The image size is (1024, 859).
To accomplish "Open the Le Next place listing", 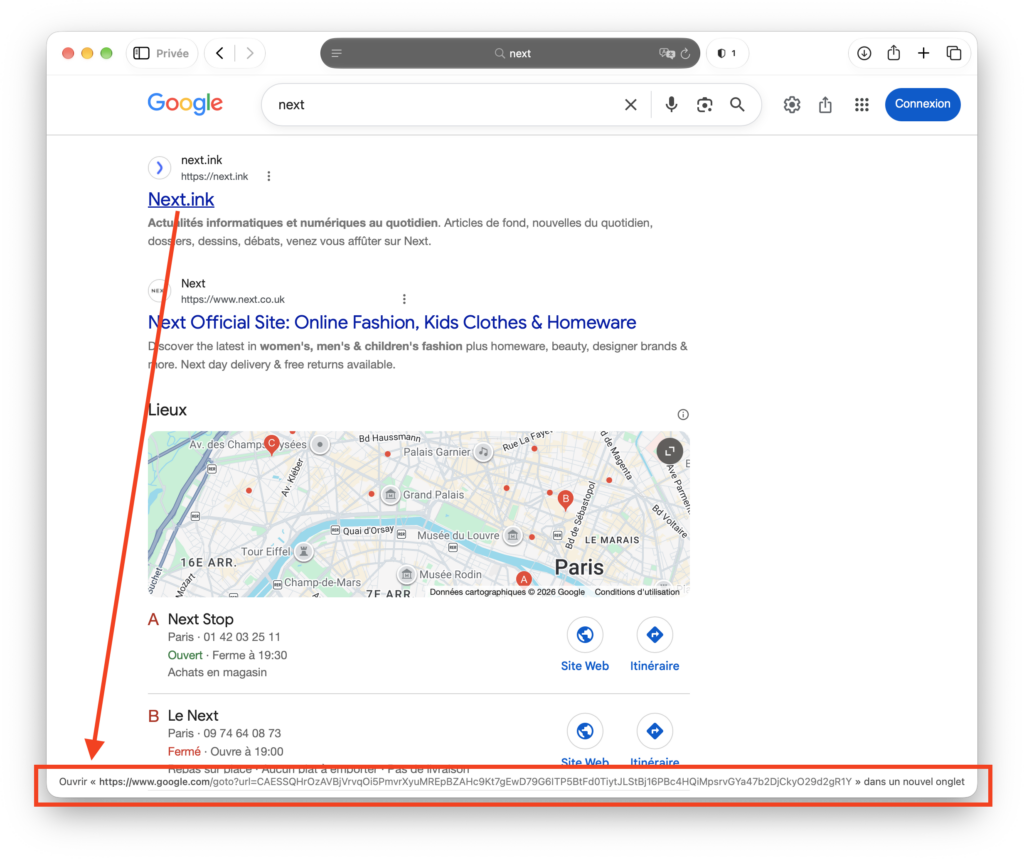I will pos(193,715).
